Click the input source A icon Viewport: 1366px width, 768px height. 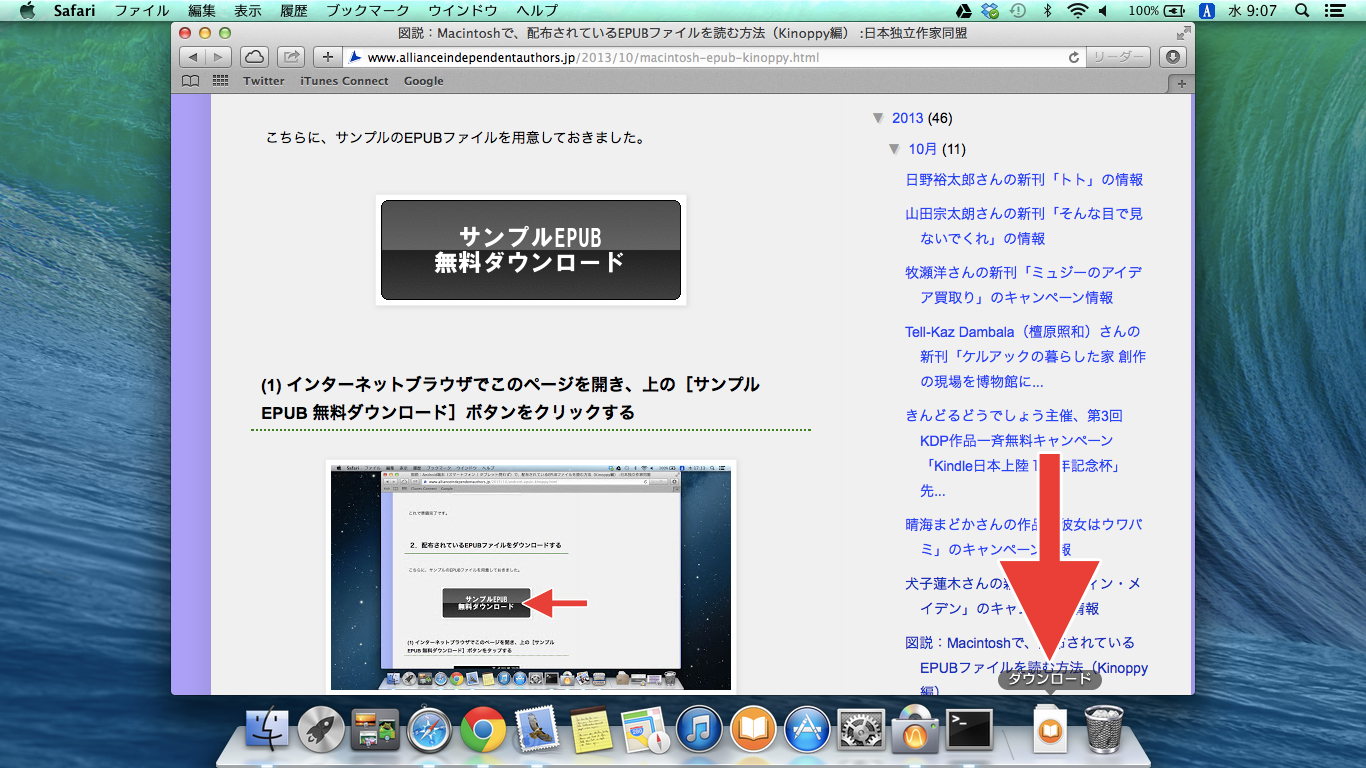(1207, 11)
